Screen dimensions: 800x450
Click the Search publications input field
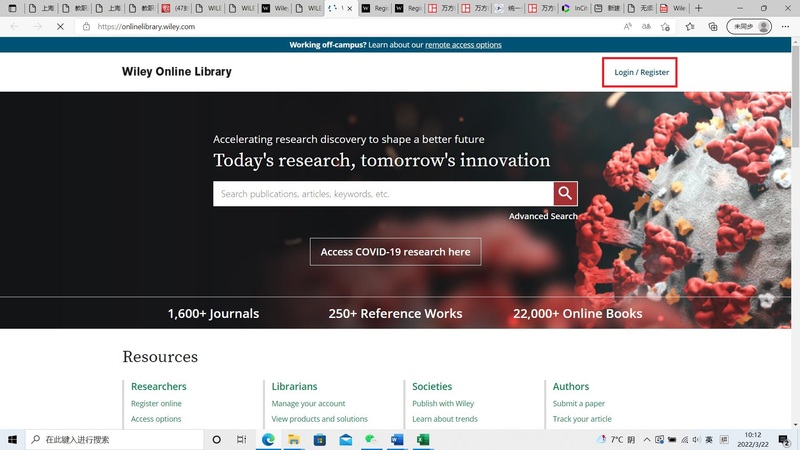(383, 194)
